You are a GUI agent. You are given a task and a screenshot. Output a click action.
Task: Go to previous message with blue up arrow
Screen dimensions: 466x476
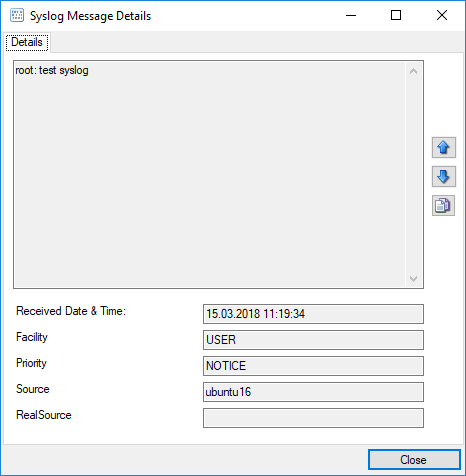[x=443, y=147]
